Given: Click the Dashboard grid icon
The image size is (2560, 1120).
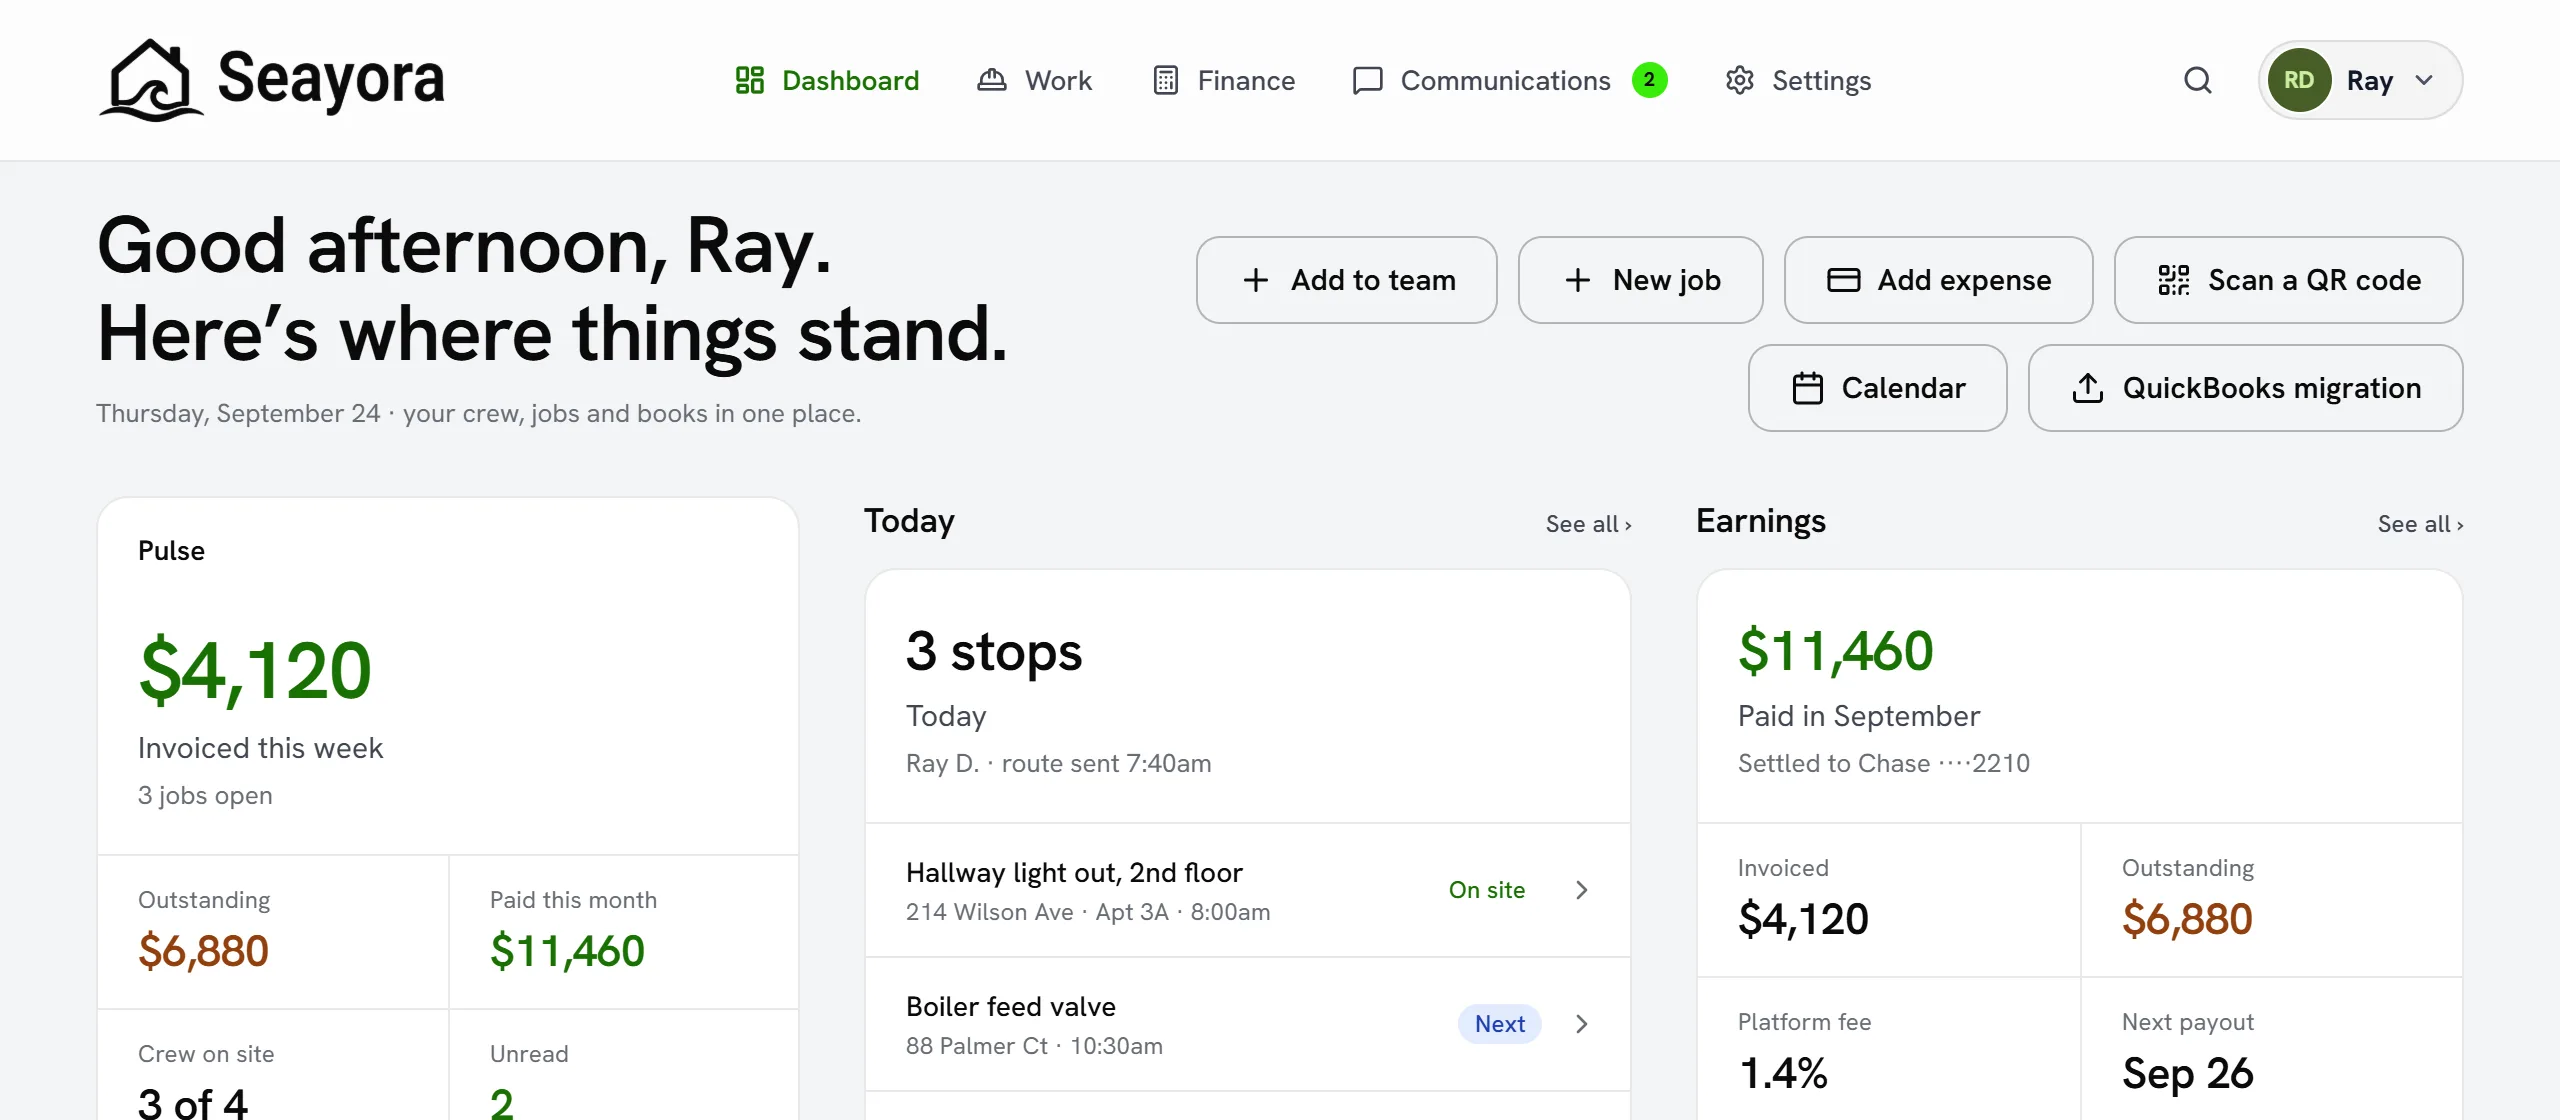Looking at the screenshot, I should (x=749, y=80).
